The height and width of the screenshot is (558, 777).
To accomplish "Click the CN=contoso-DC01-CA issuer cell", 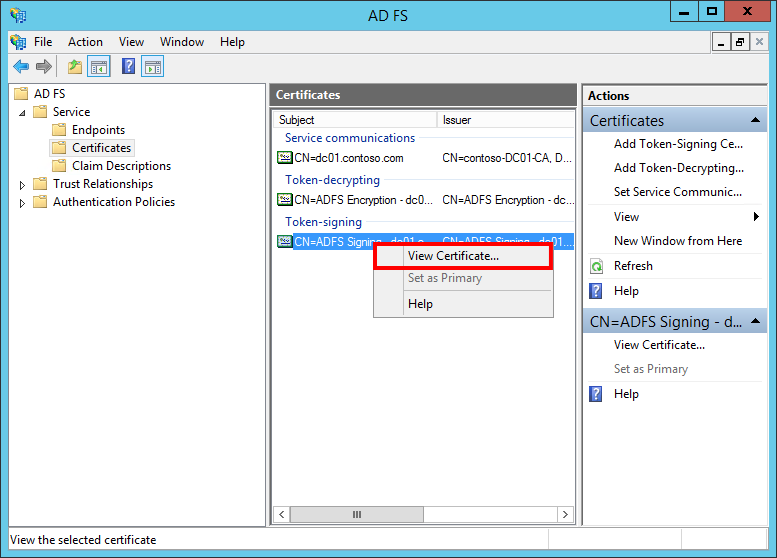I will (x=507, y=158).
